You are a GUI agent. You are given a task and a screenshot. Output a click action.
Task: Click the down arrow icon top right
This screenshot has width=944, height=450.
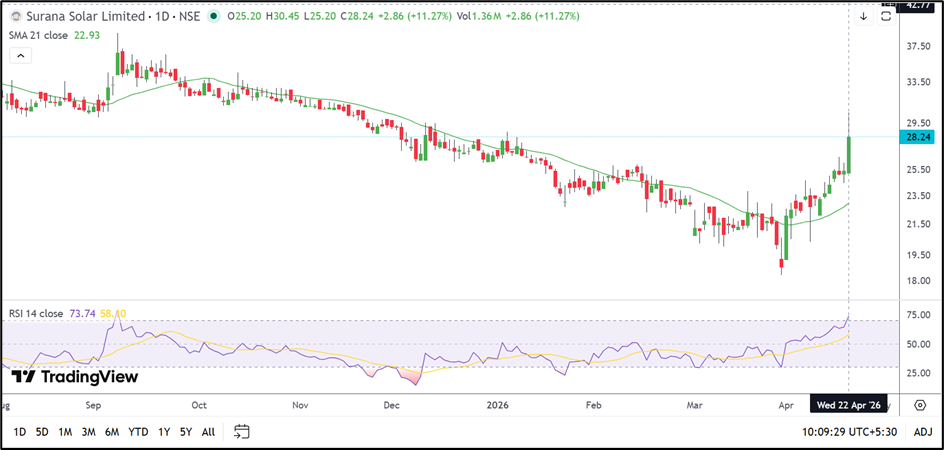tap(863, 16)
